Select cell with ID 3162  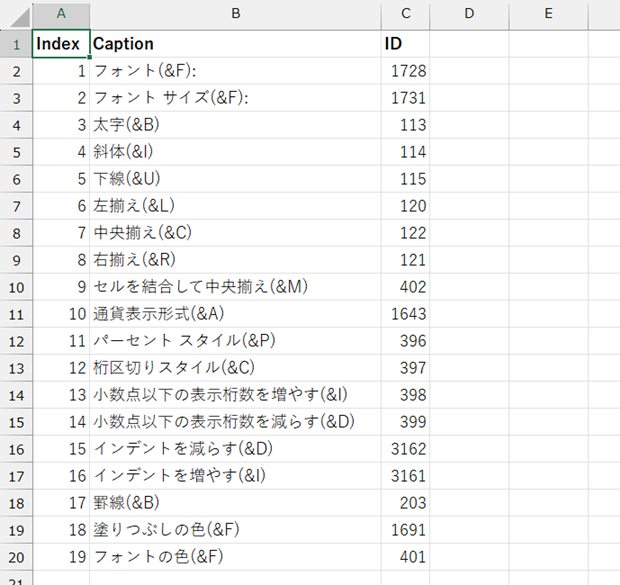(406, 449)
